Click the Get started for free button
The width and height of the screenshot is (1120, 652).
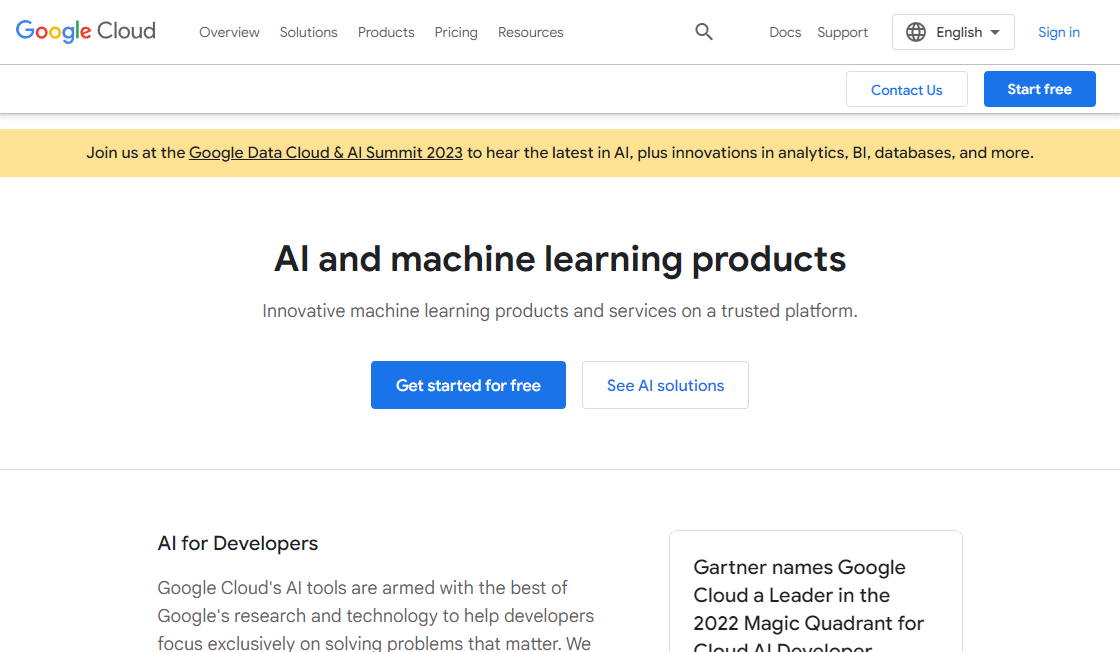click(468, 385)
